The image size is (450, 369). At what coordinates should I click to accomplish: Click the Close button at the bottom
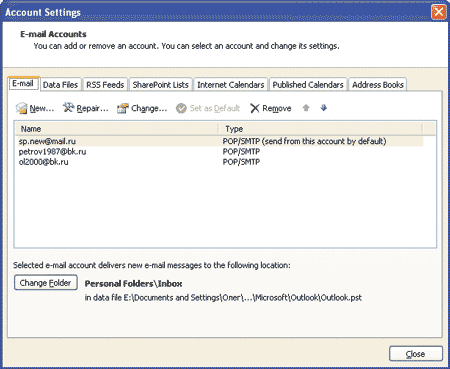[416, 354]
